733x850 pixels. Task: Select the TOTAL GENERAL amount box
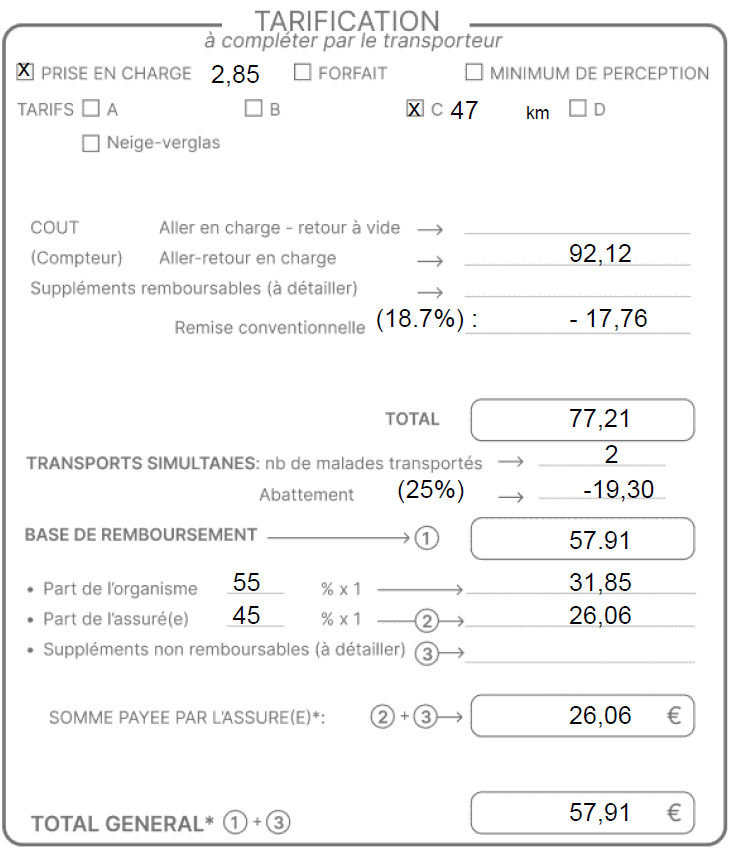[x=582, y=813]
